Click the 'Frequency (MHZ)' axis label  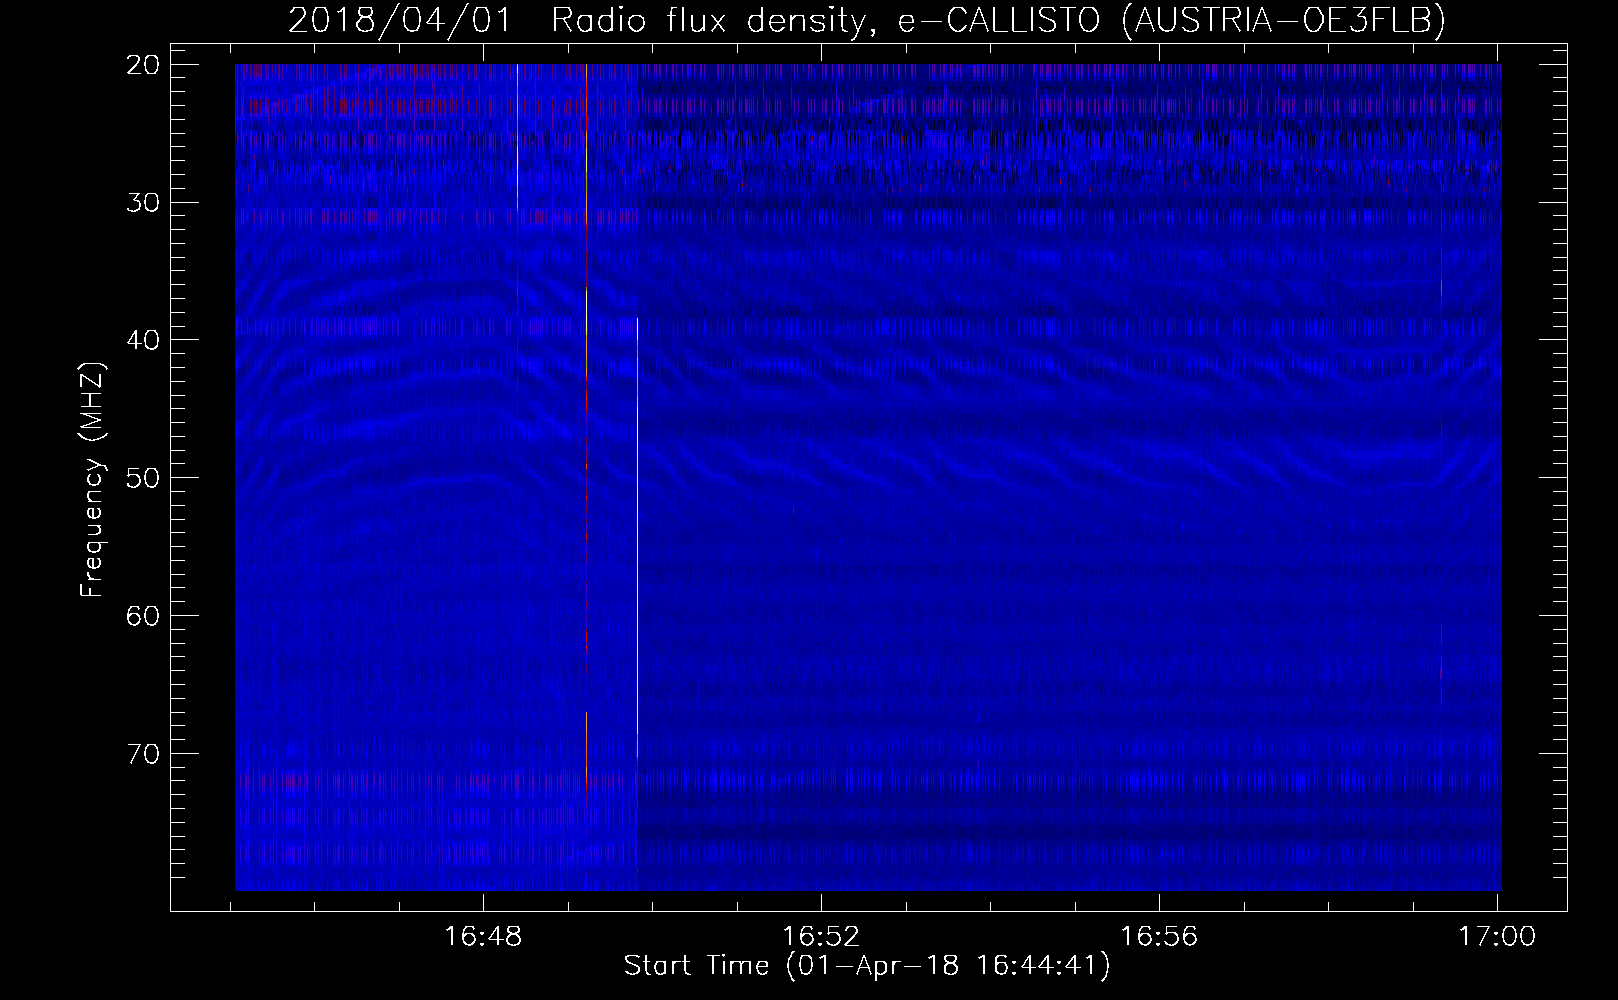tap(92, 479)
